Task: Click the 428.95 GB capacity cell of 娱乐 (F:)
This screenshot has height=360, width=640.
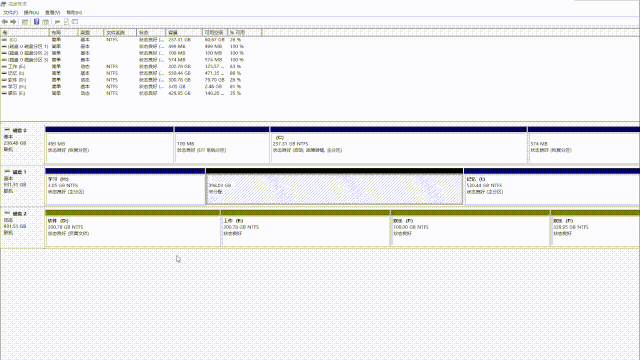Action: [x=180, y=93]
